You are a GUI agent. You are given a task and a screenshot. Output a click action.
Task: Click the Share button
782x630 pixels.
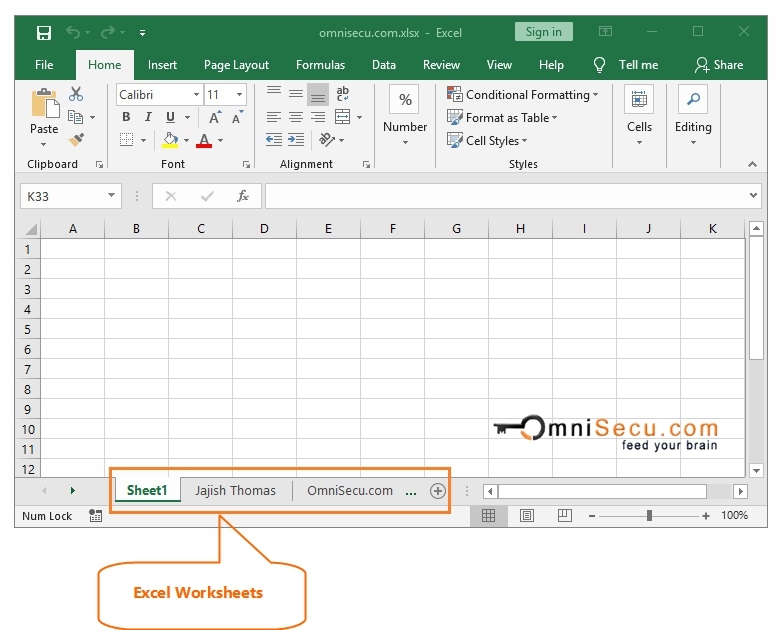click(719, 65)
